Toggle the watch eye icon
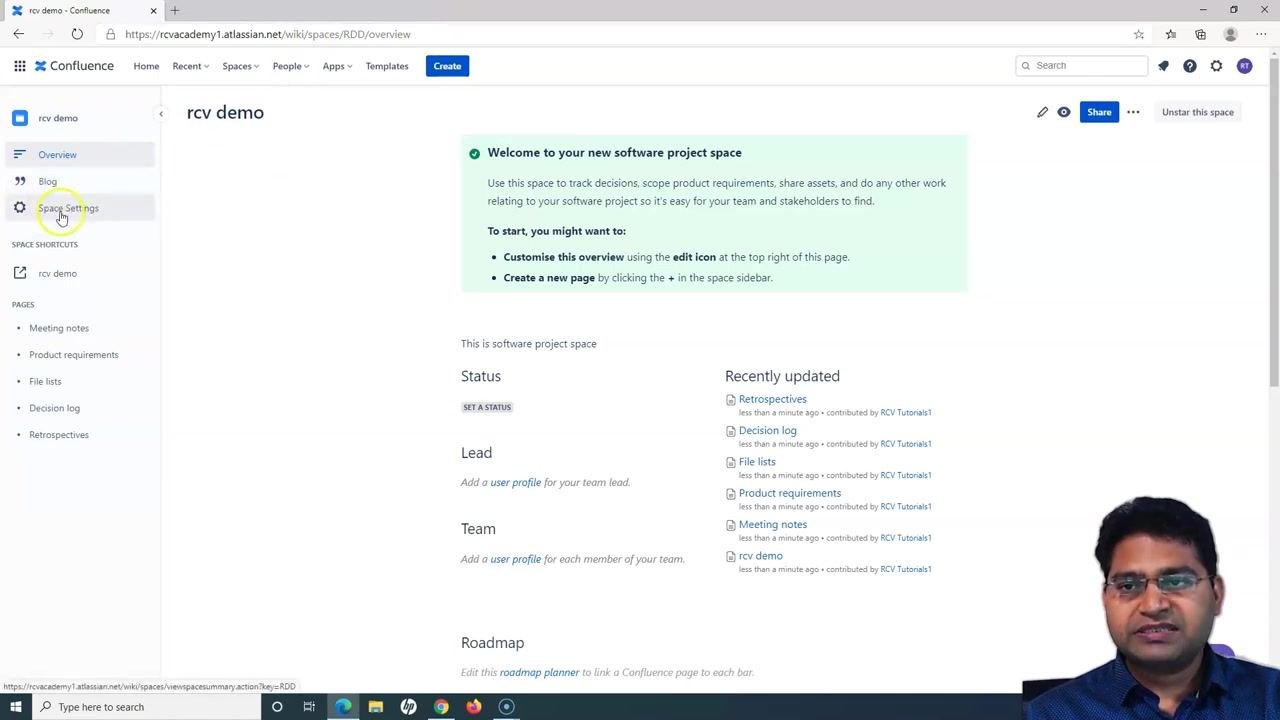The width and height of the screenshot is (1280, 720). click(x=1064, y=112)
